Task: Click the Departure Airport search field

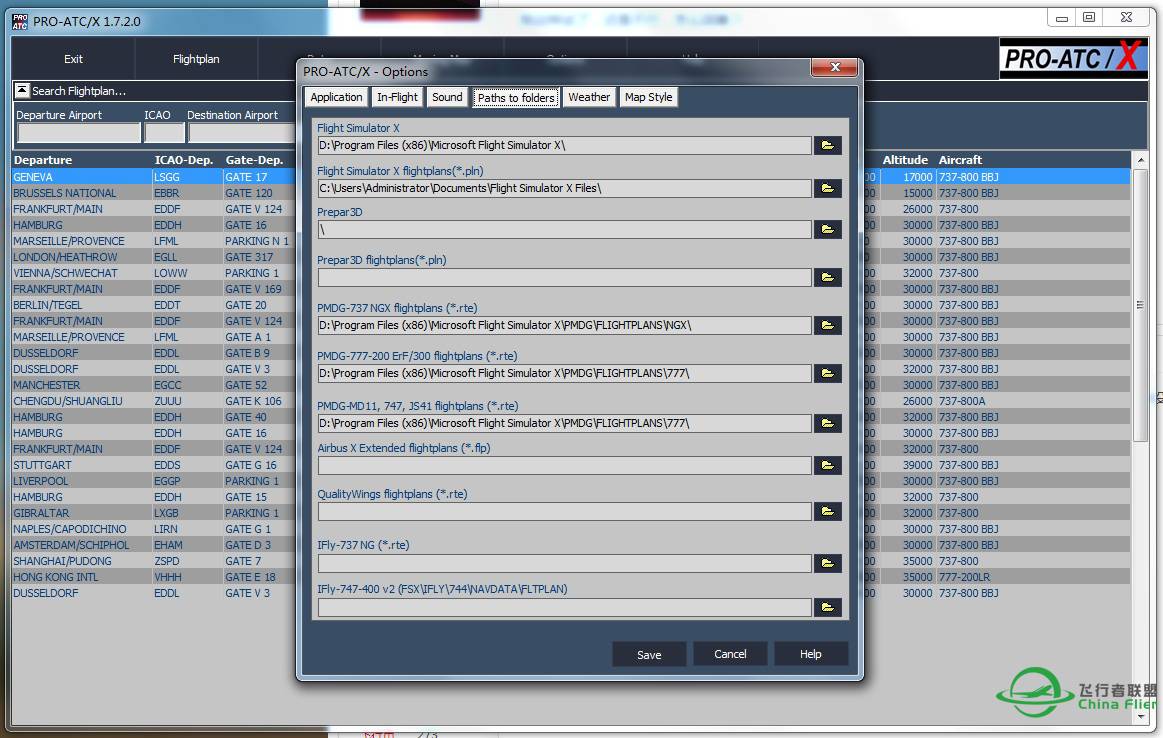Action: point(79,133)
